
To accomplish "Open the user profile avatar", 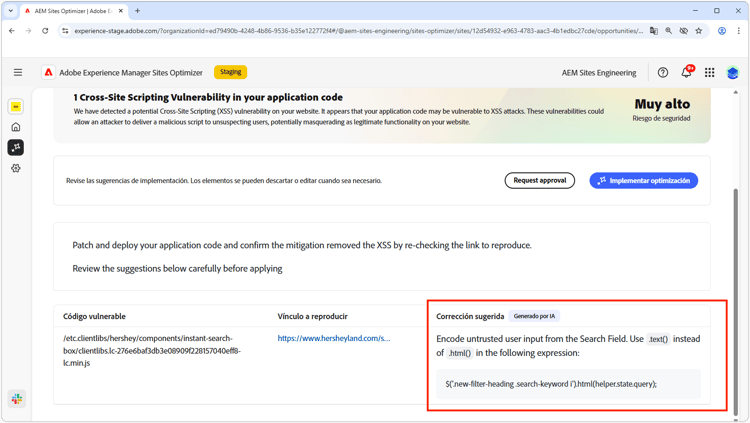I will coord(732,73).
